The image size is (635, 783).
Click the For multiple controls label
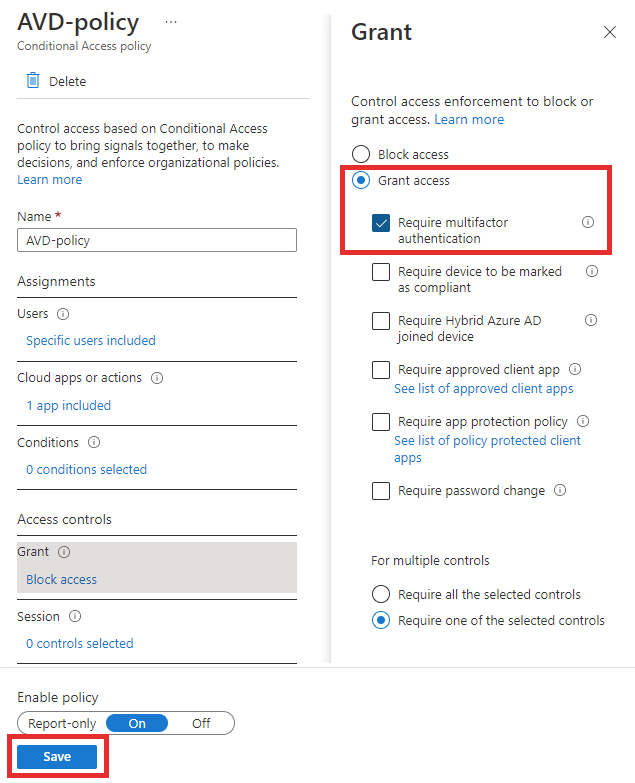click(x=430, y=561)
